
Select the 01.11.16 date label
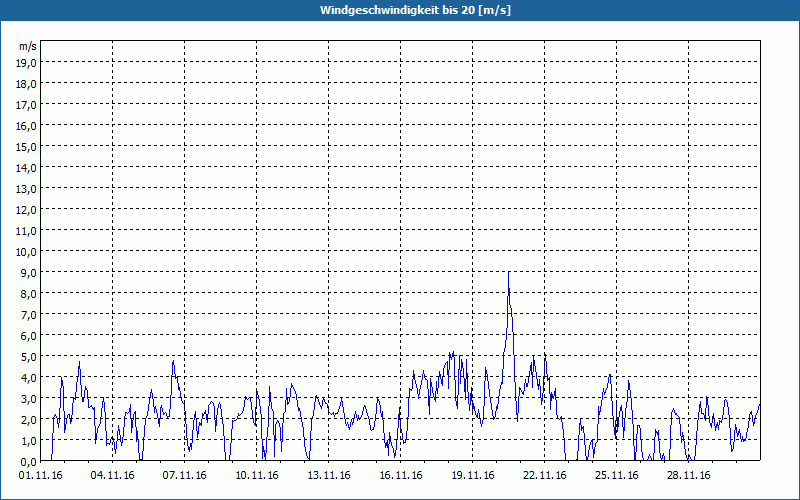tap(41, 476)
